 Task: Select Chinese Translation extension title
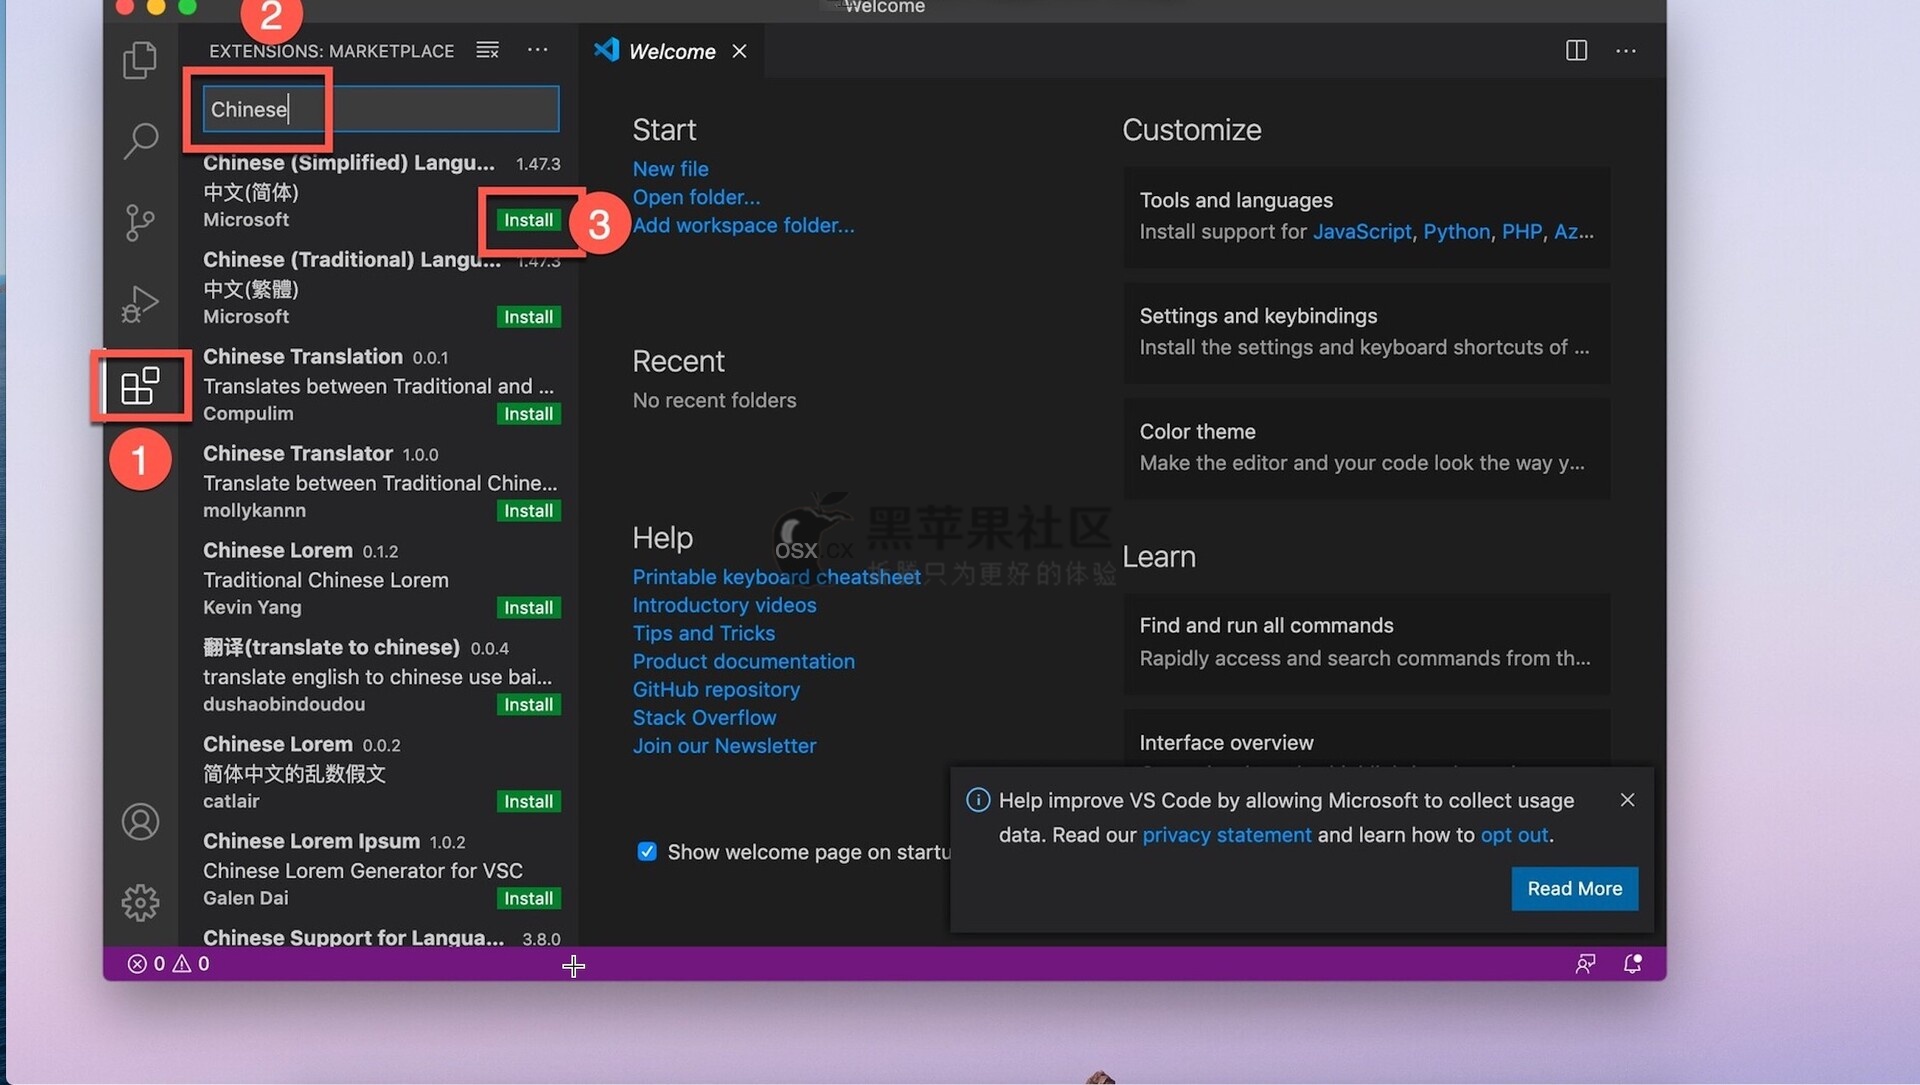point(302,357)
